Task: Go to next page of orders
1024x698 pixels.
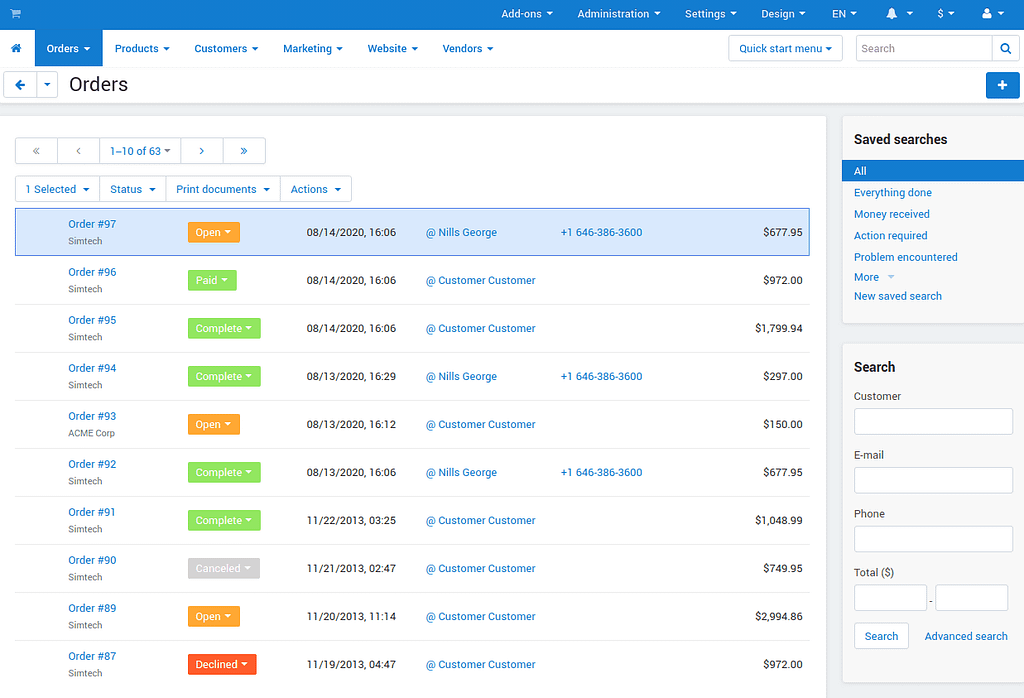Action: [x=202, y=151]
